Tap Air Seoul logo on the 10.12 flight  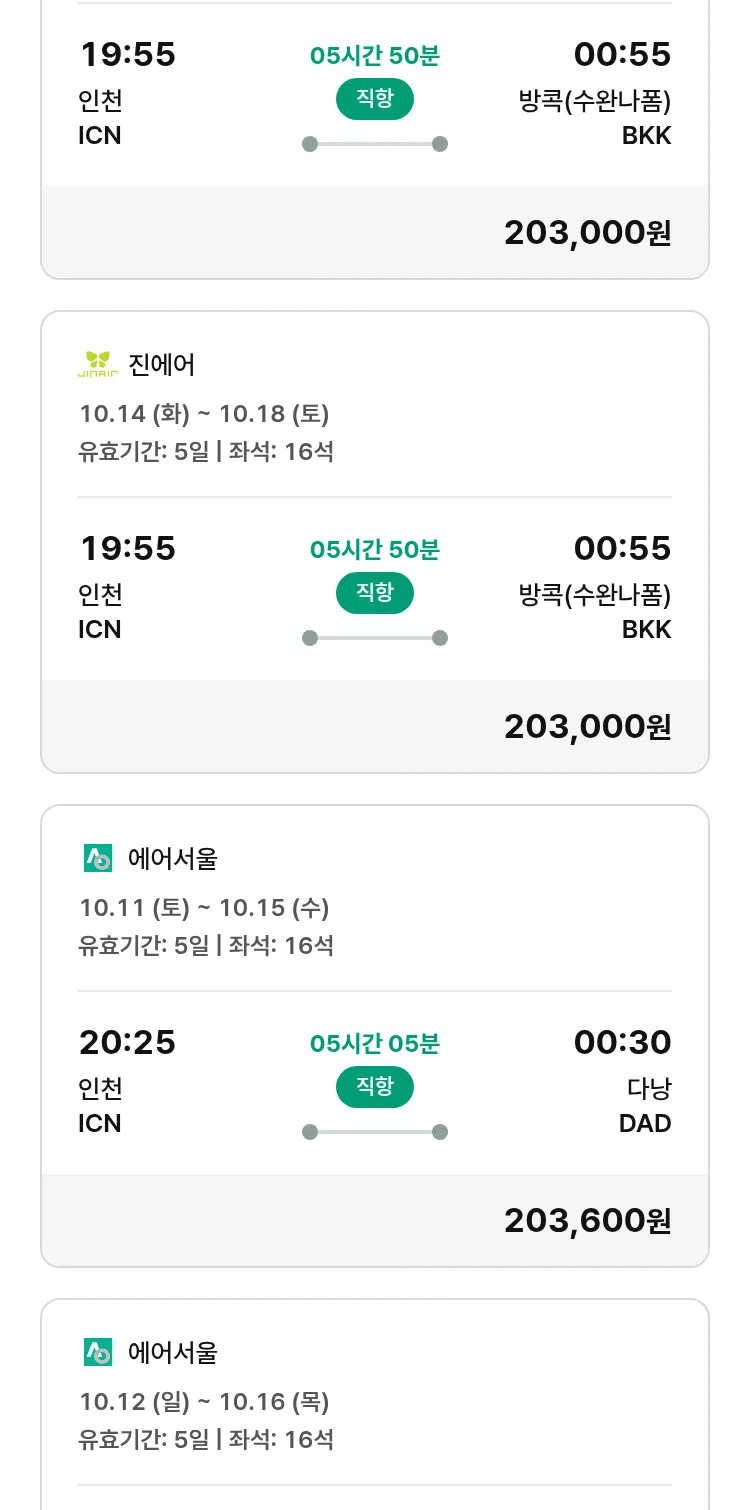click(98, 1352)
